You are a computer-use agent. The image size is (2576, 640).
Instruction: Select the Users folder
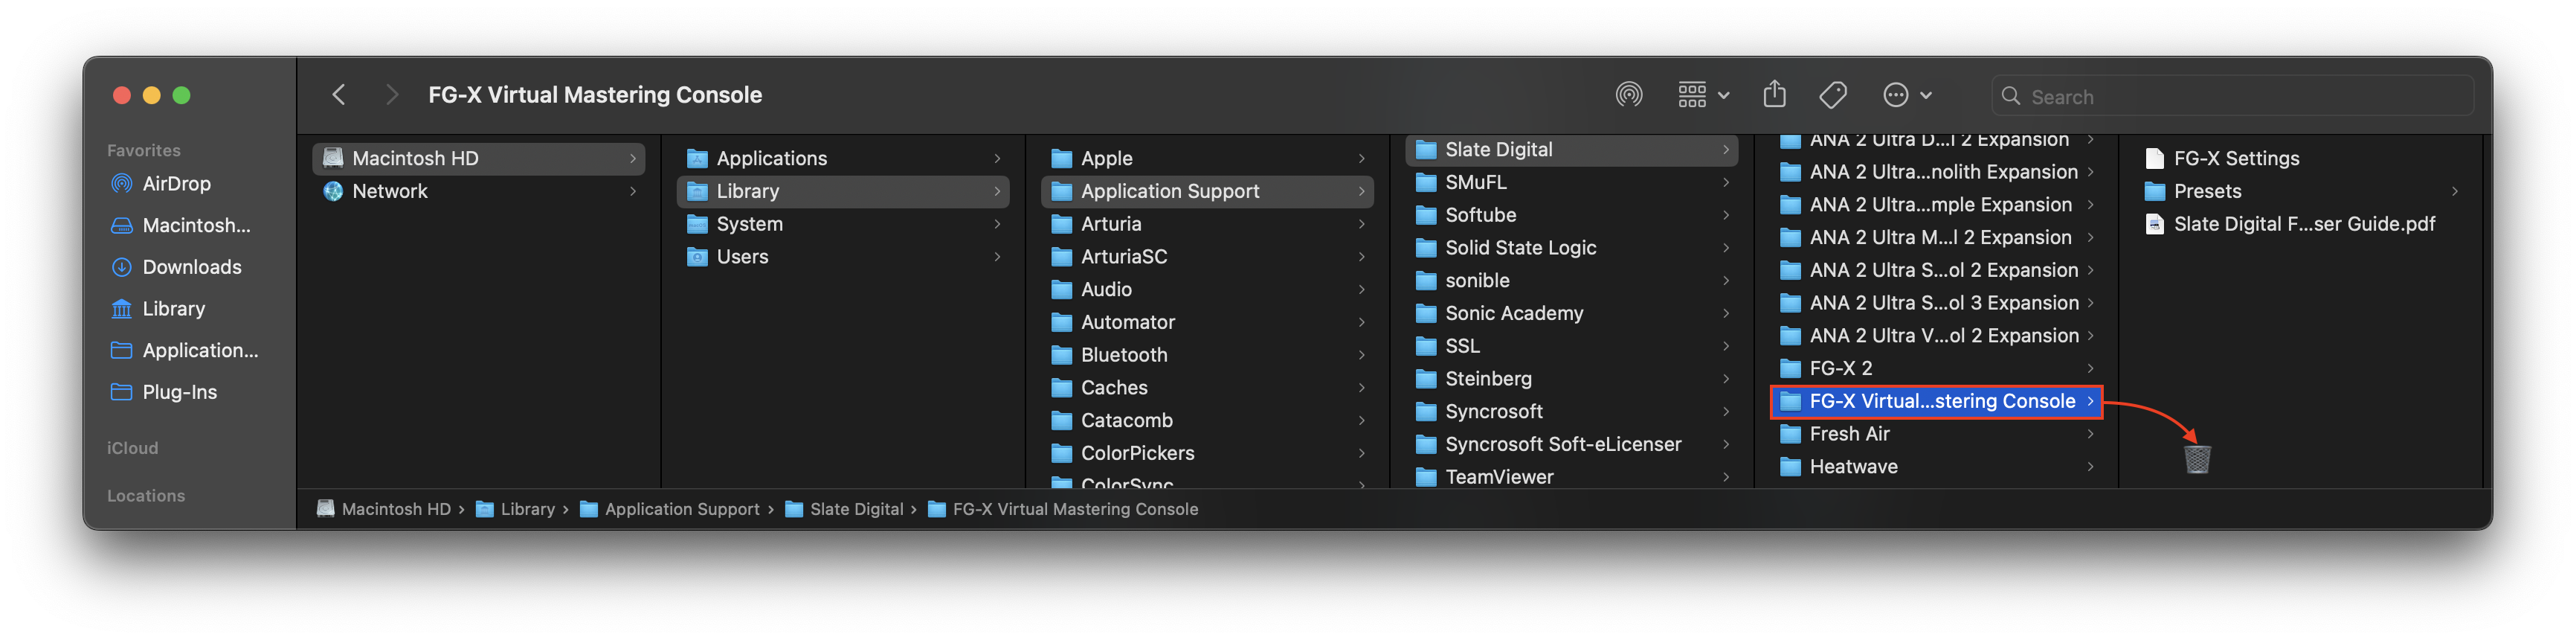(842, 257)
